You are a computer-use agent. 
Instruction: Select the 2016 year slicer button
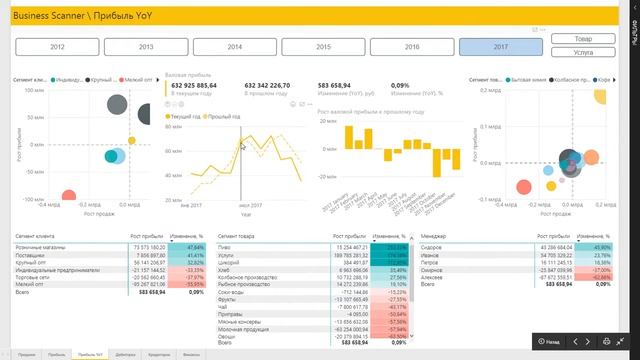pos(412,47)
